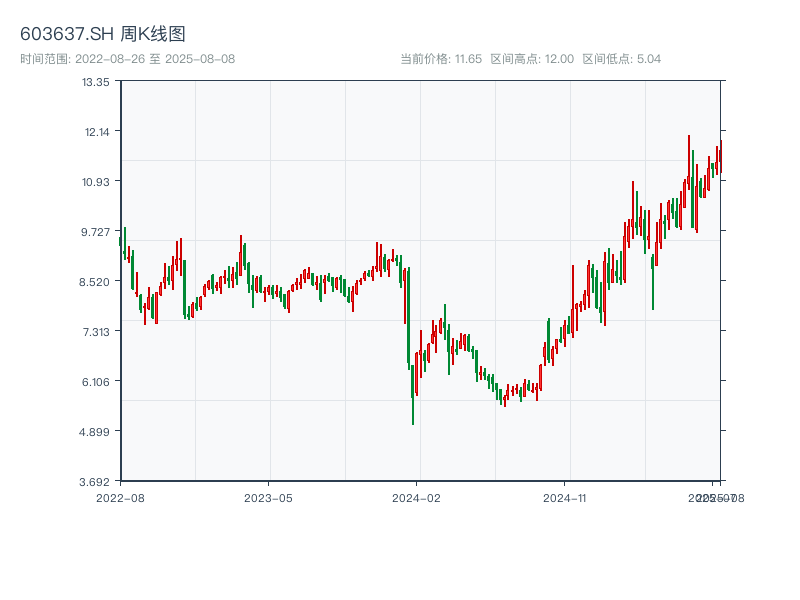Click the 2024-11 x-axis date label

(x=565, y=497)
